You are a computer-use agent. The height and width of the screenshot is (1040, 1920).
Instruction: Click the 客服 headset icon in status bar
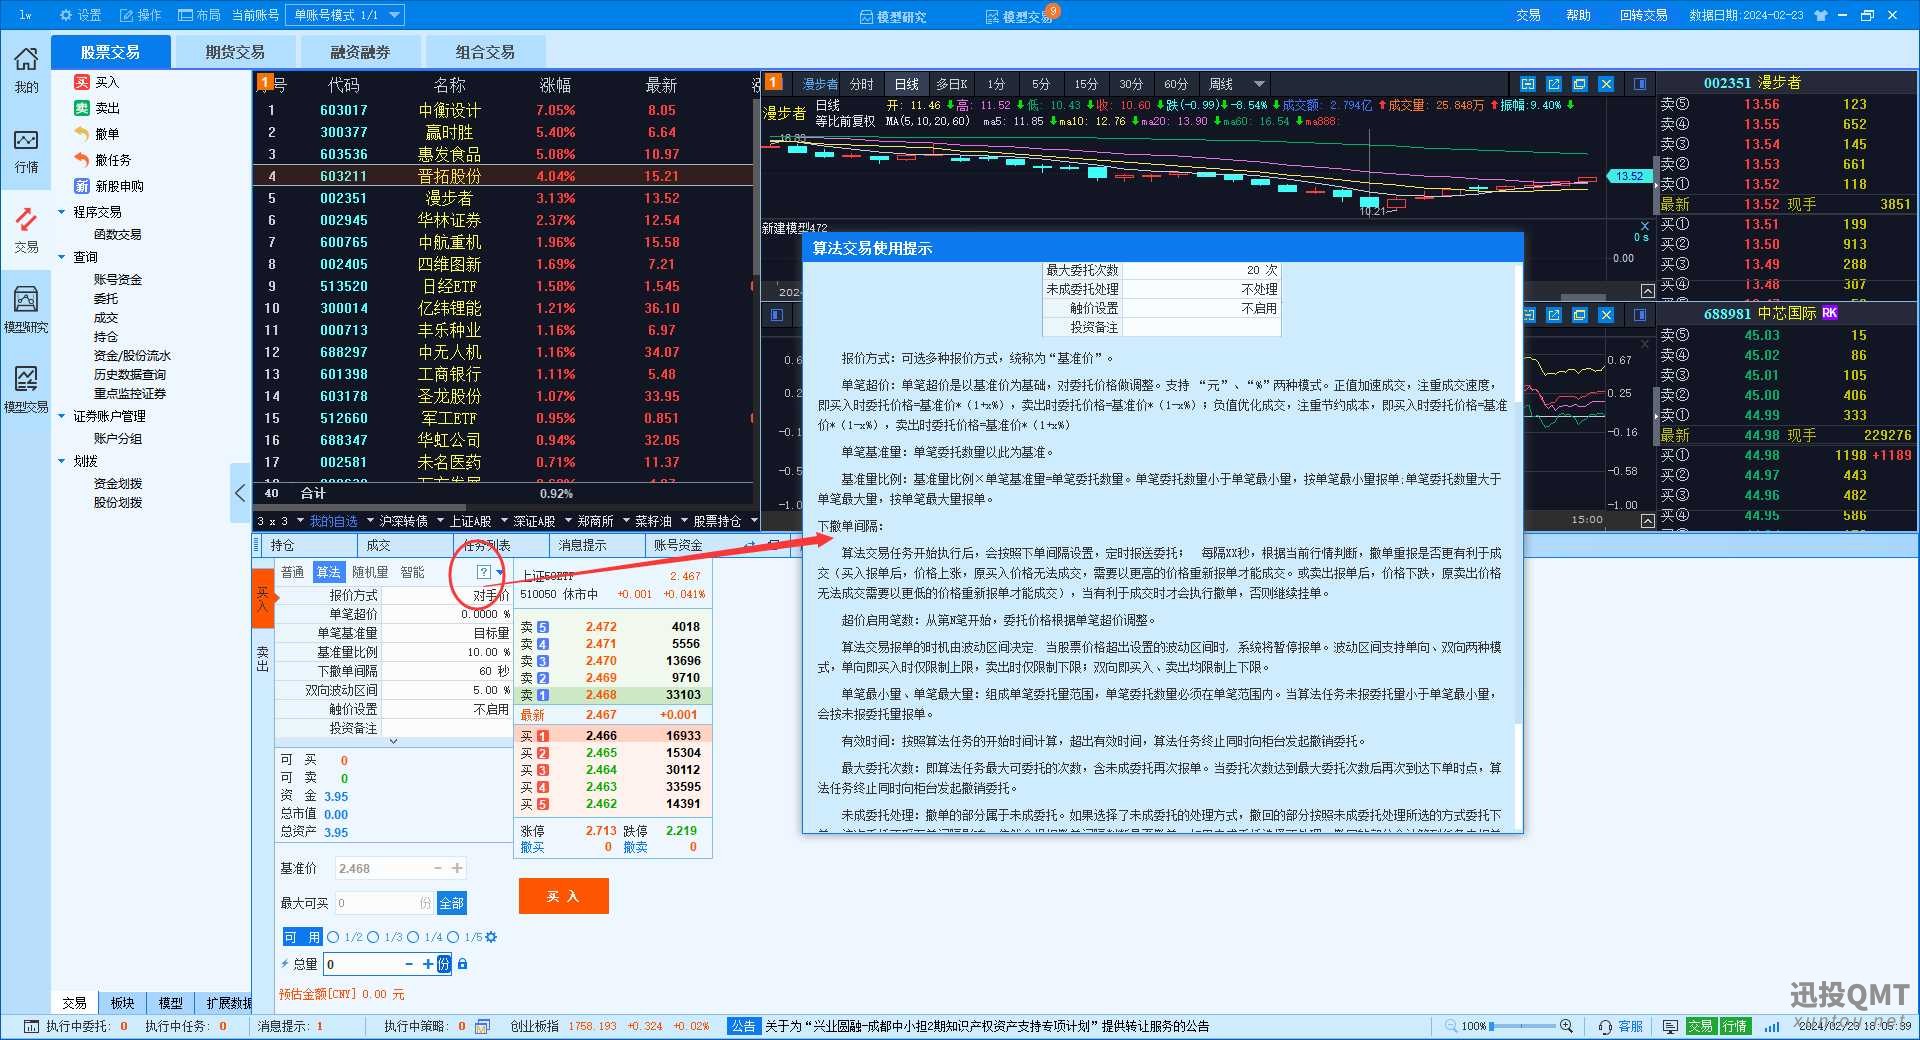click(x=1605, y=1026)
